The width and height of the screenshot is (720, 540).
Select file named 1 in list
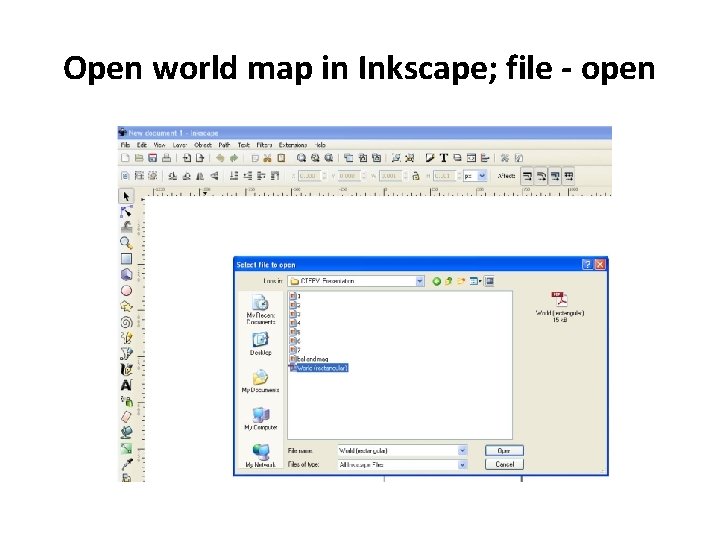295,296
